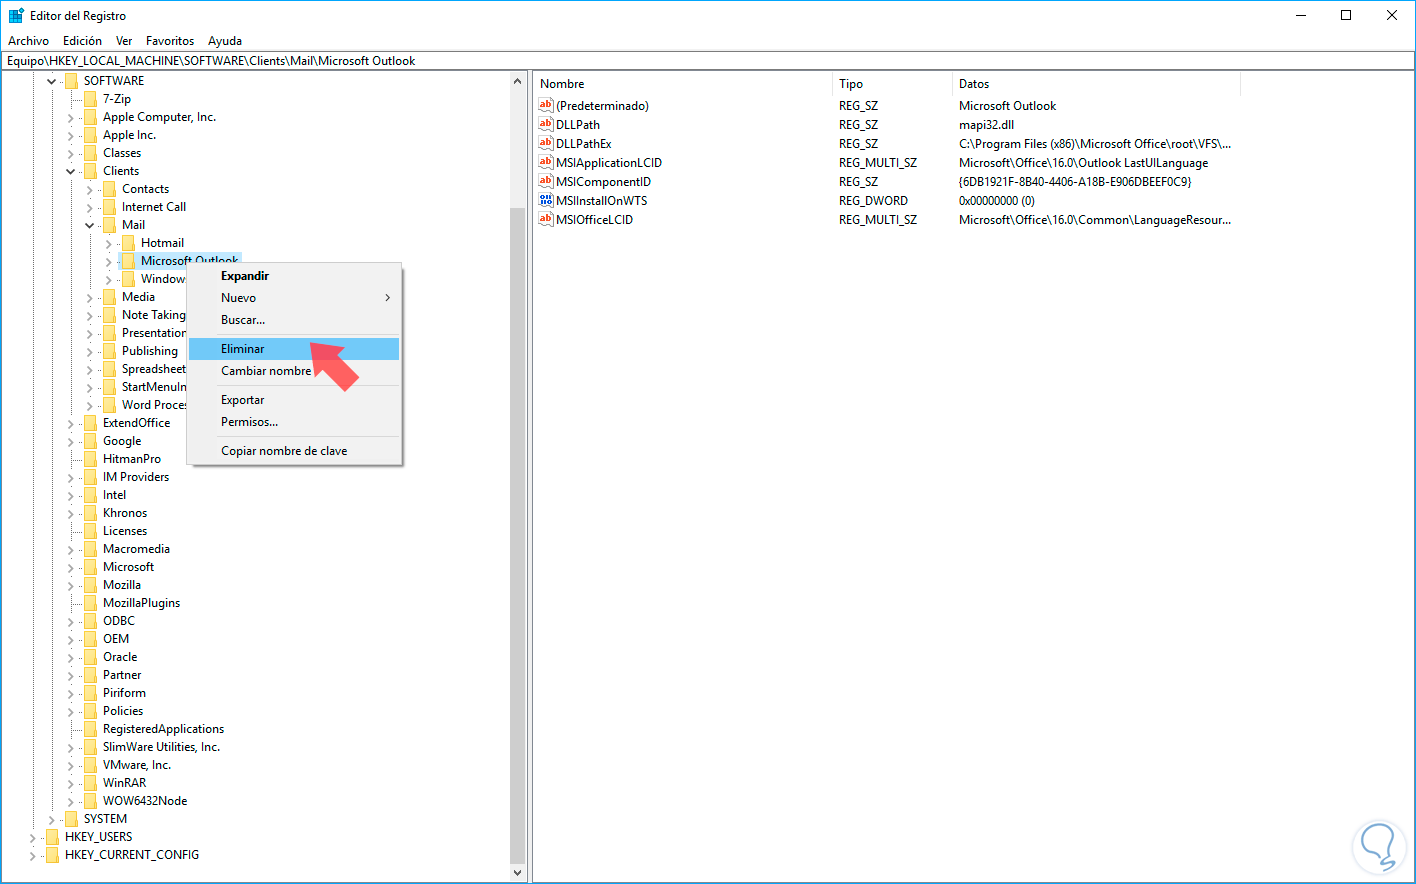Click the DLLPathEx string value icon
1416x884 pixels.
[546, 143]
